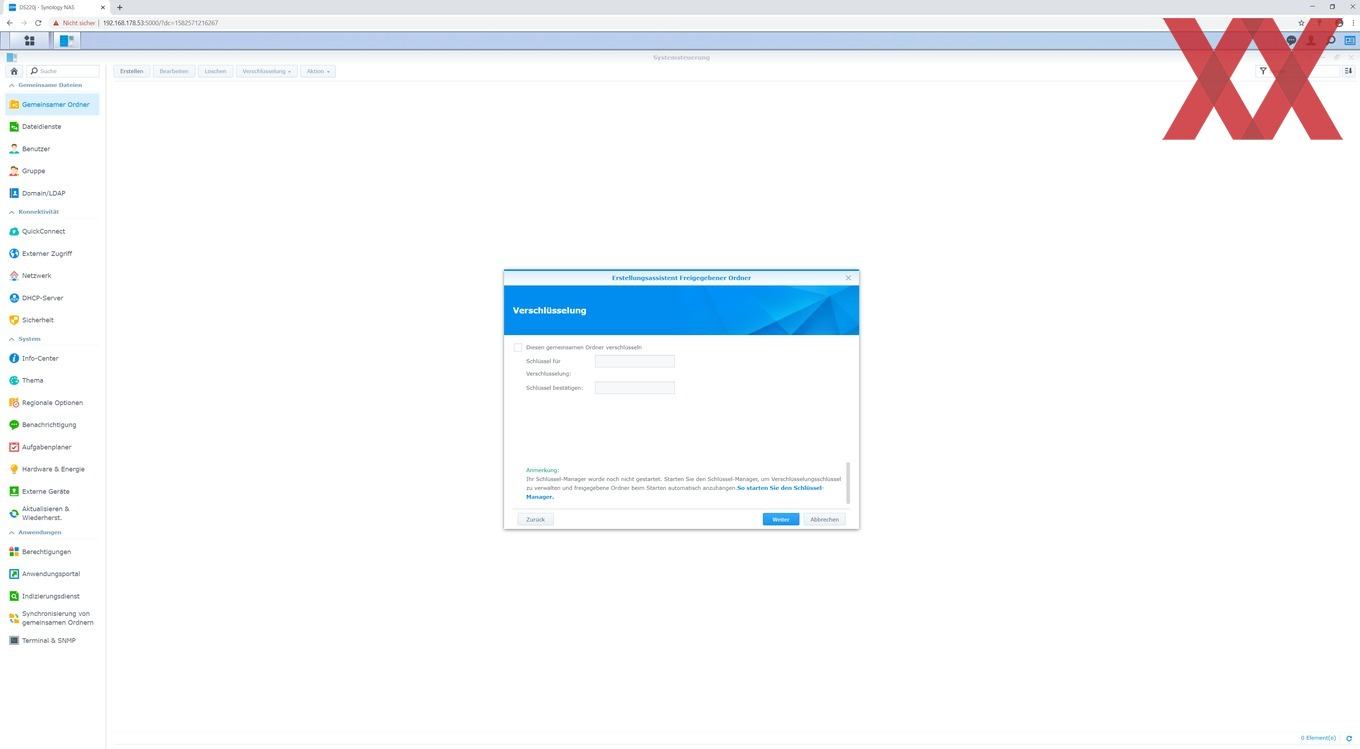Go to the control panel home icon
This screenshot has width=1360, height=749.
pos(14,71)
